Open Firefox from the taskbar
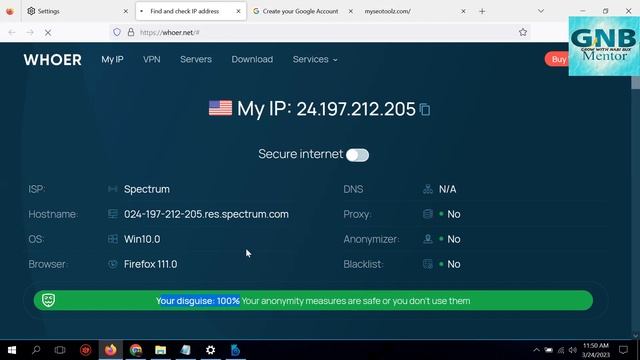Screen dimensions: 640x360 [111, 350]
